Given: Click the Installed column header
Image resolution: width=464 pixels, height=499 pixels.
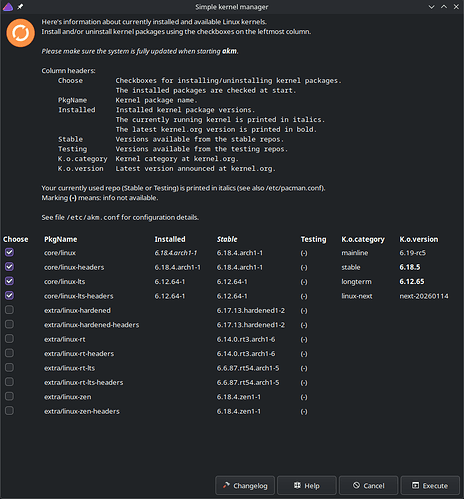Looking at the screenshot, I should click(x=170, y=239).
